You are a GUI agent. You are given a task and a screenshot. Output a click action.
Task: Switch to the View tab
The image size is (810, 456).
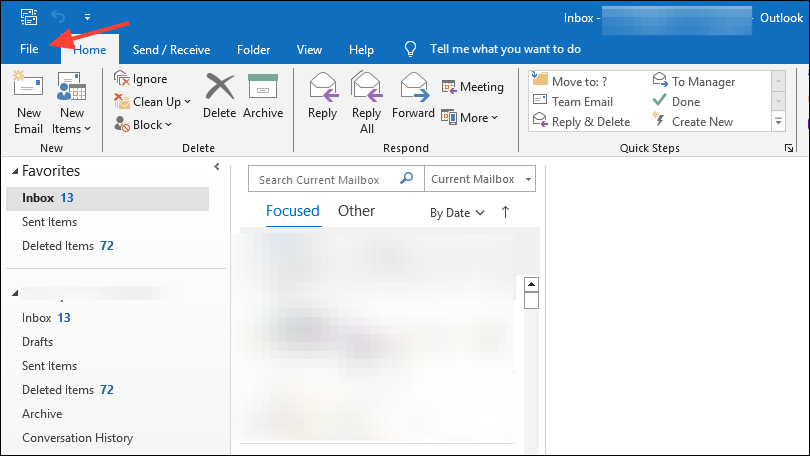[x=309, y=50]
